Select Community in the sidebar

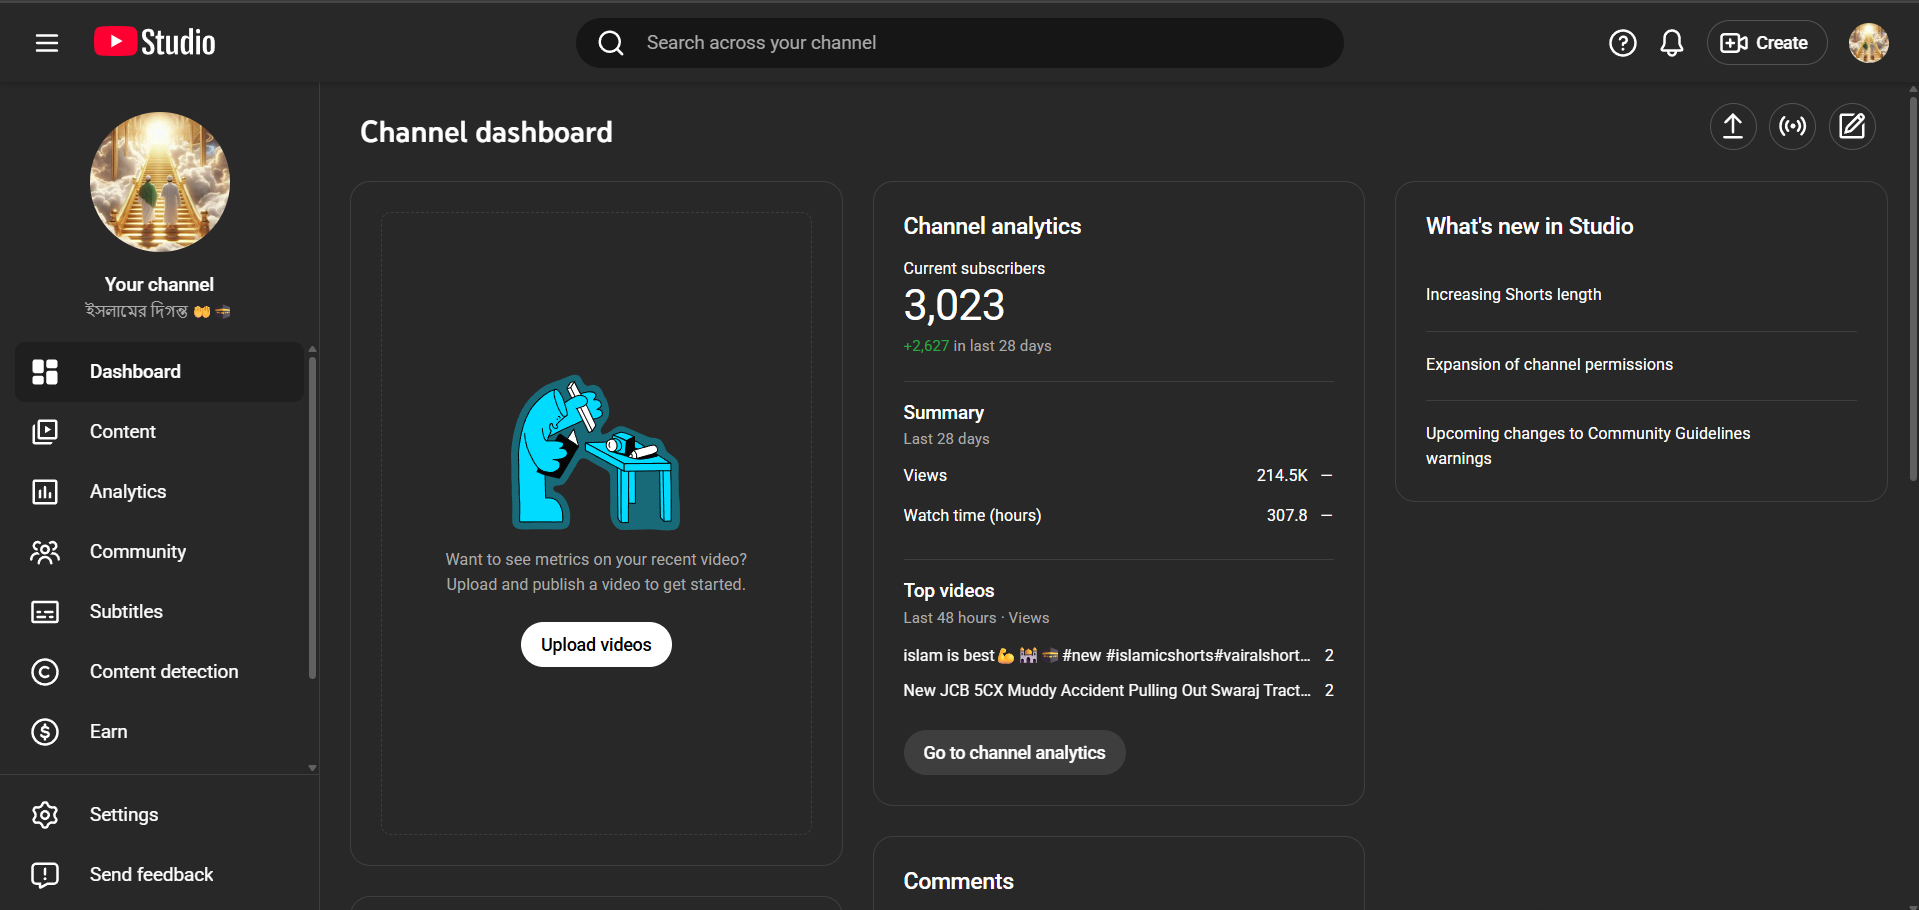point(138,552)
